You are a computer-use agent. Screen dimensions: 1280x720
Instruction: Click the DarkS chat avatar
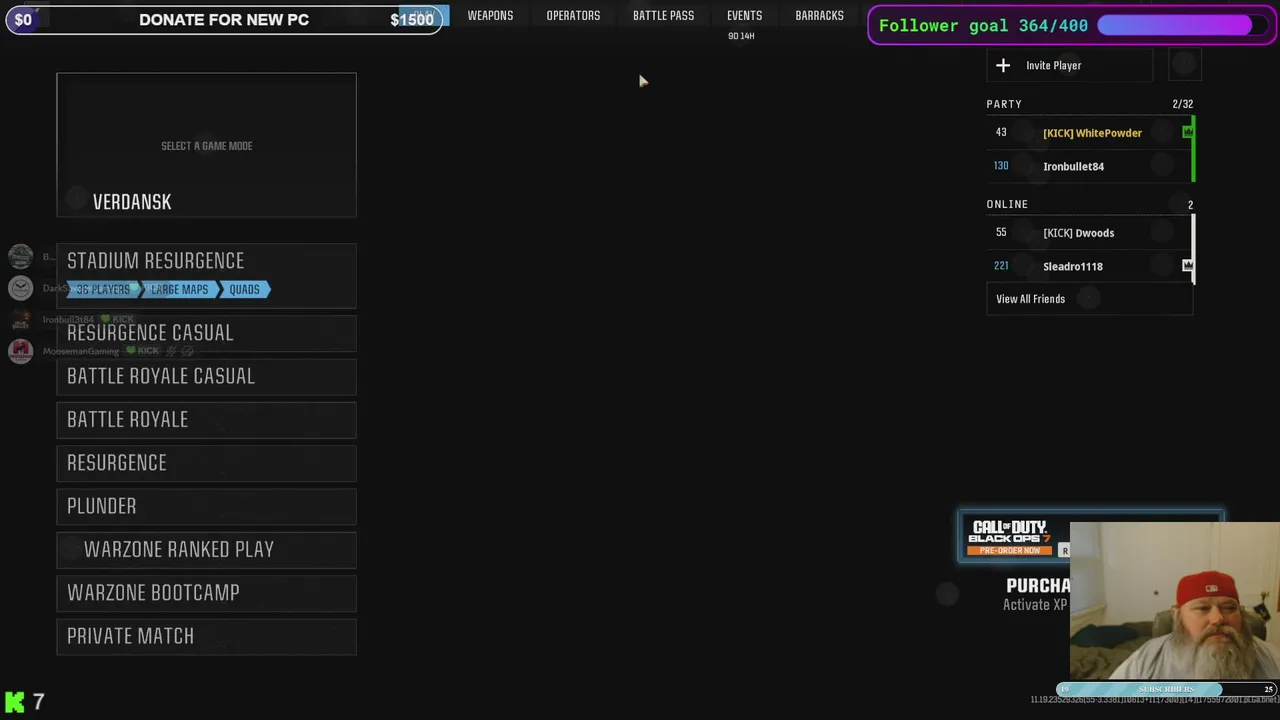pyautogui.click(x=20, y=288)
